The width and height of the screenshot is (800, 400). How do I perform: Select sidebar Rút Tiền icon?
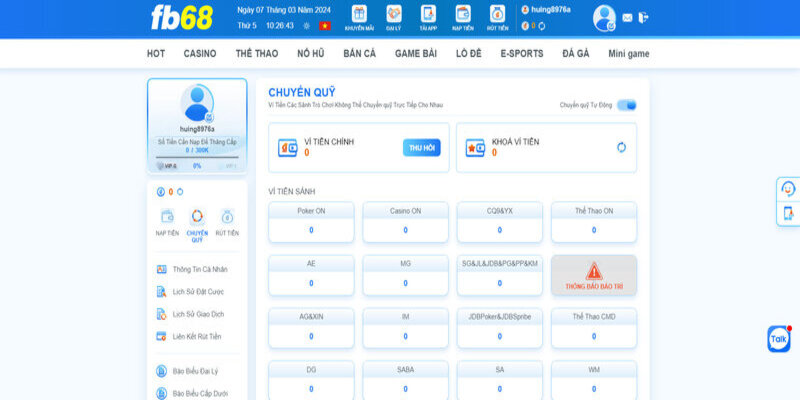pyautogui.click(x=227, y=216)
